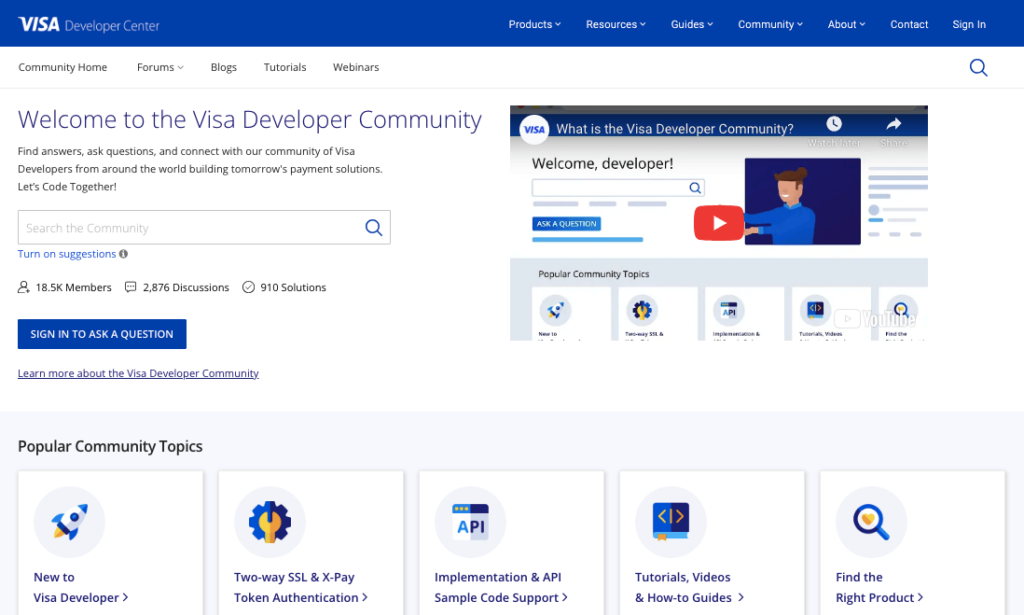Image resolution: width=1024 pixels, height=615 pixels.
Task: Click the magnifier in the community search box
Action: point(374,227)
